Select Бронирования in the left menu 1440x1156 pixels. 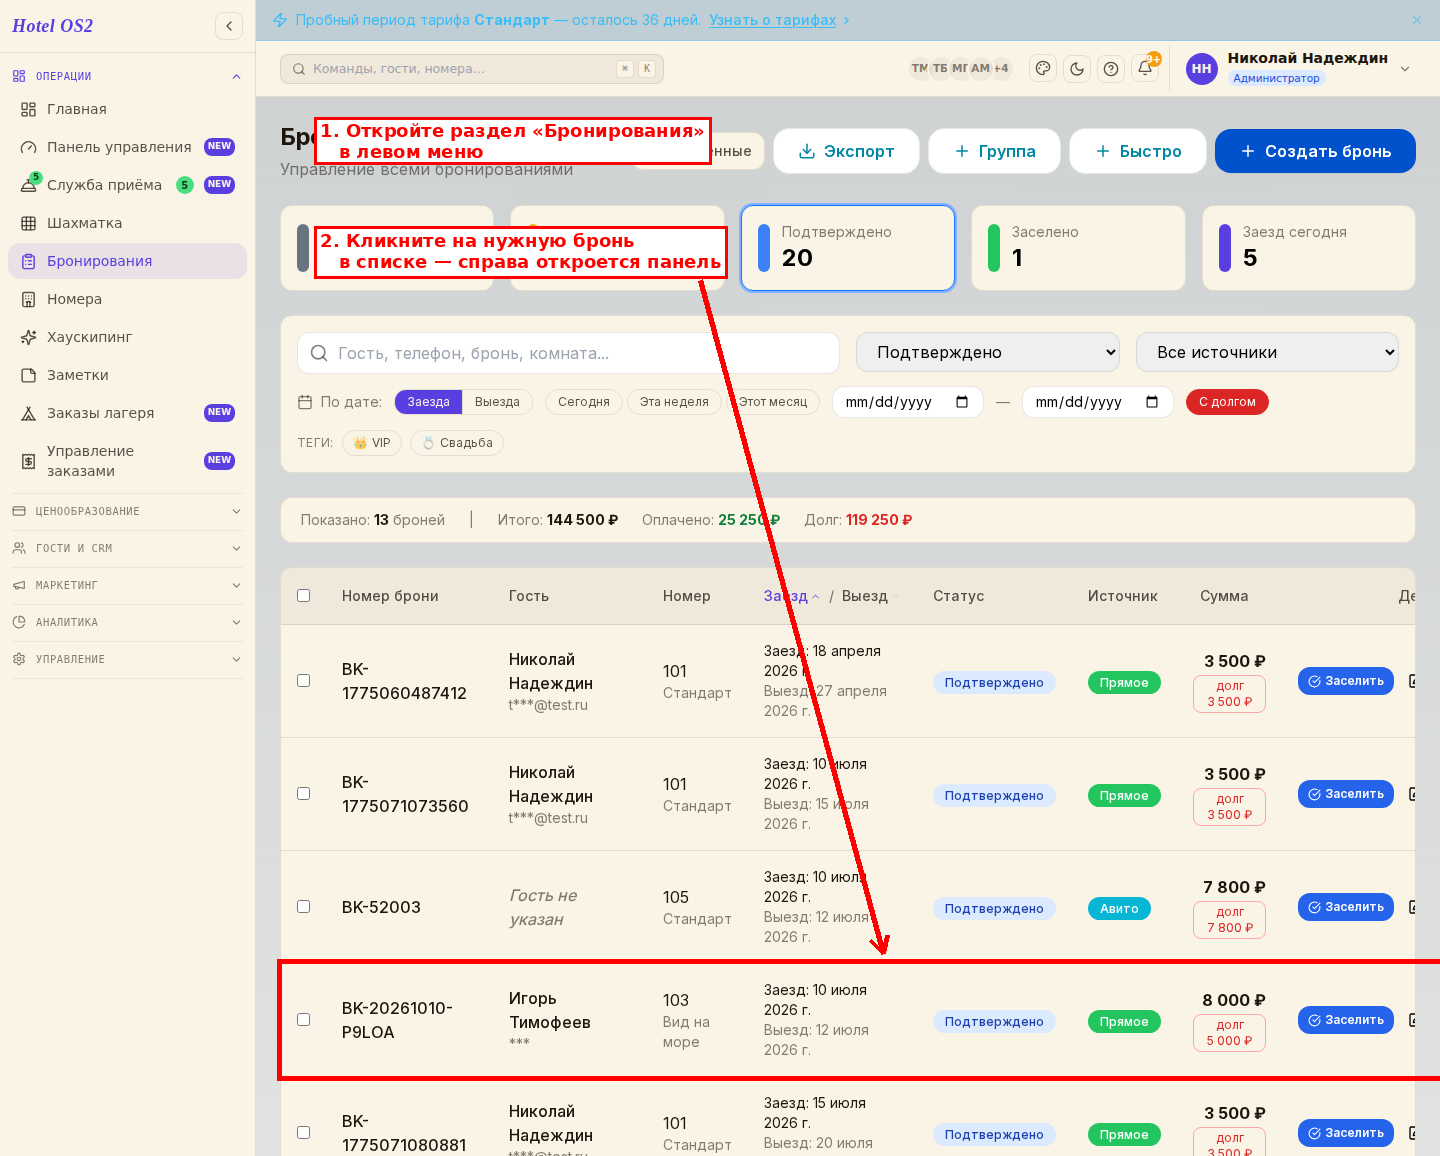pos(127,261)
